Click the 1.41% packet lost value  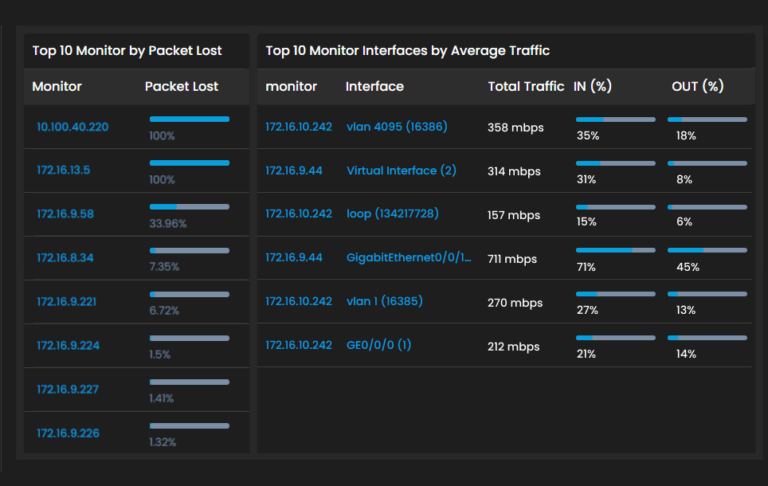tap(162, 398)
